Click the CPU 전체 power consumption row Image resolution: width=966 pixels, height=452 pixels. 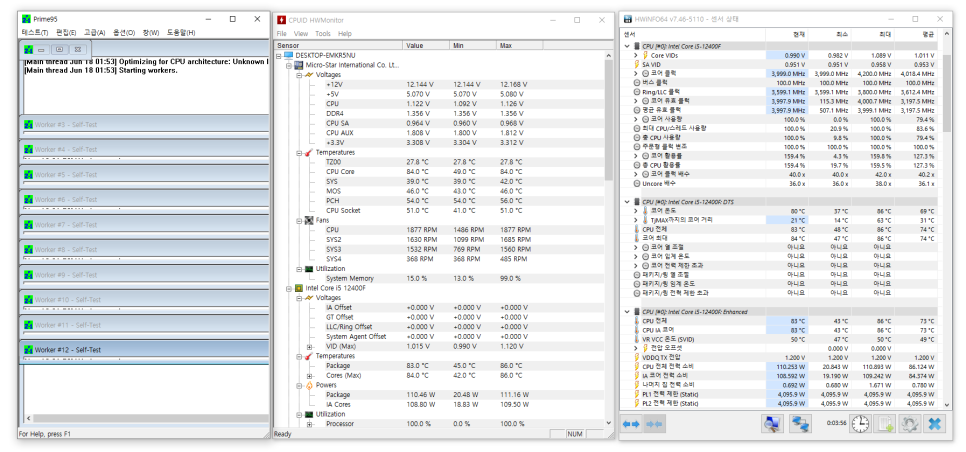pos(781,366)
